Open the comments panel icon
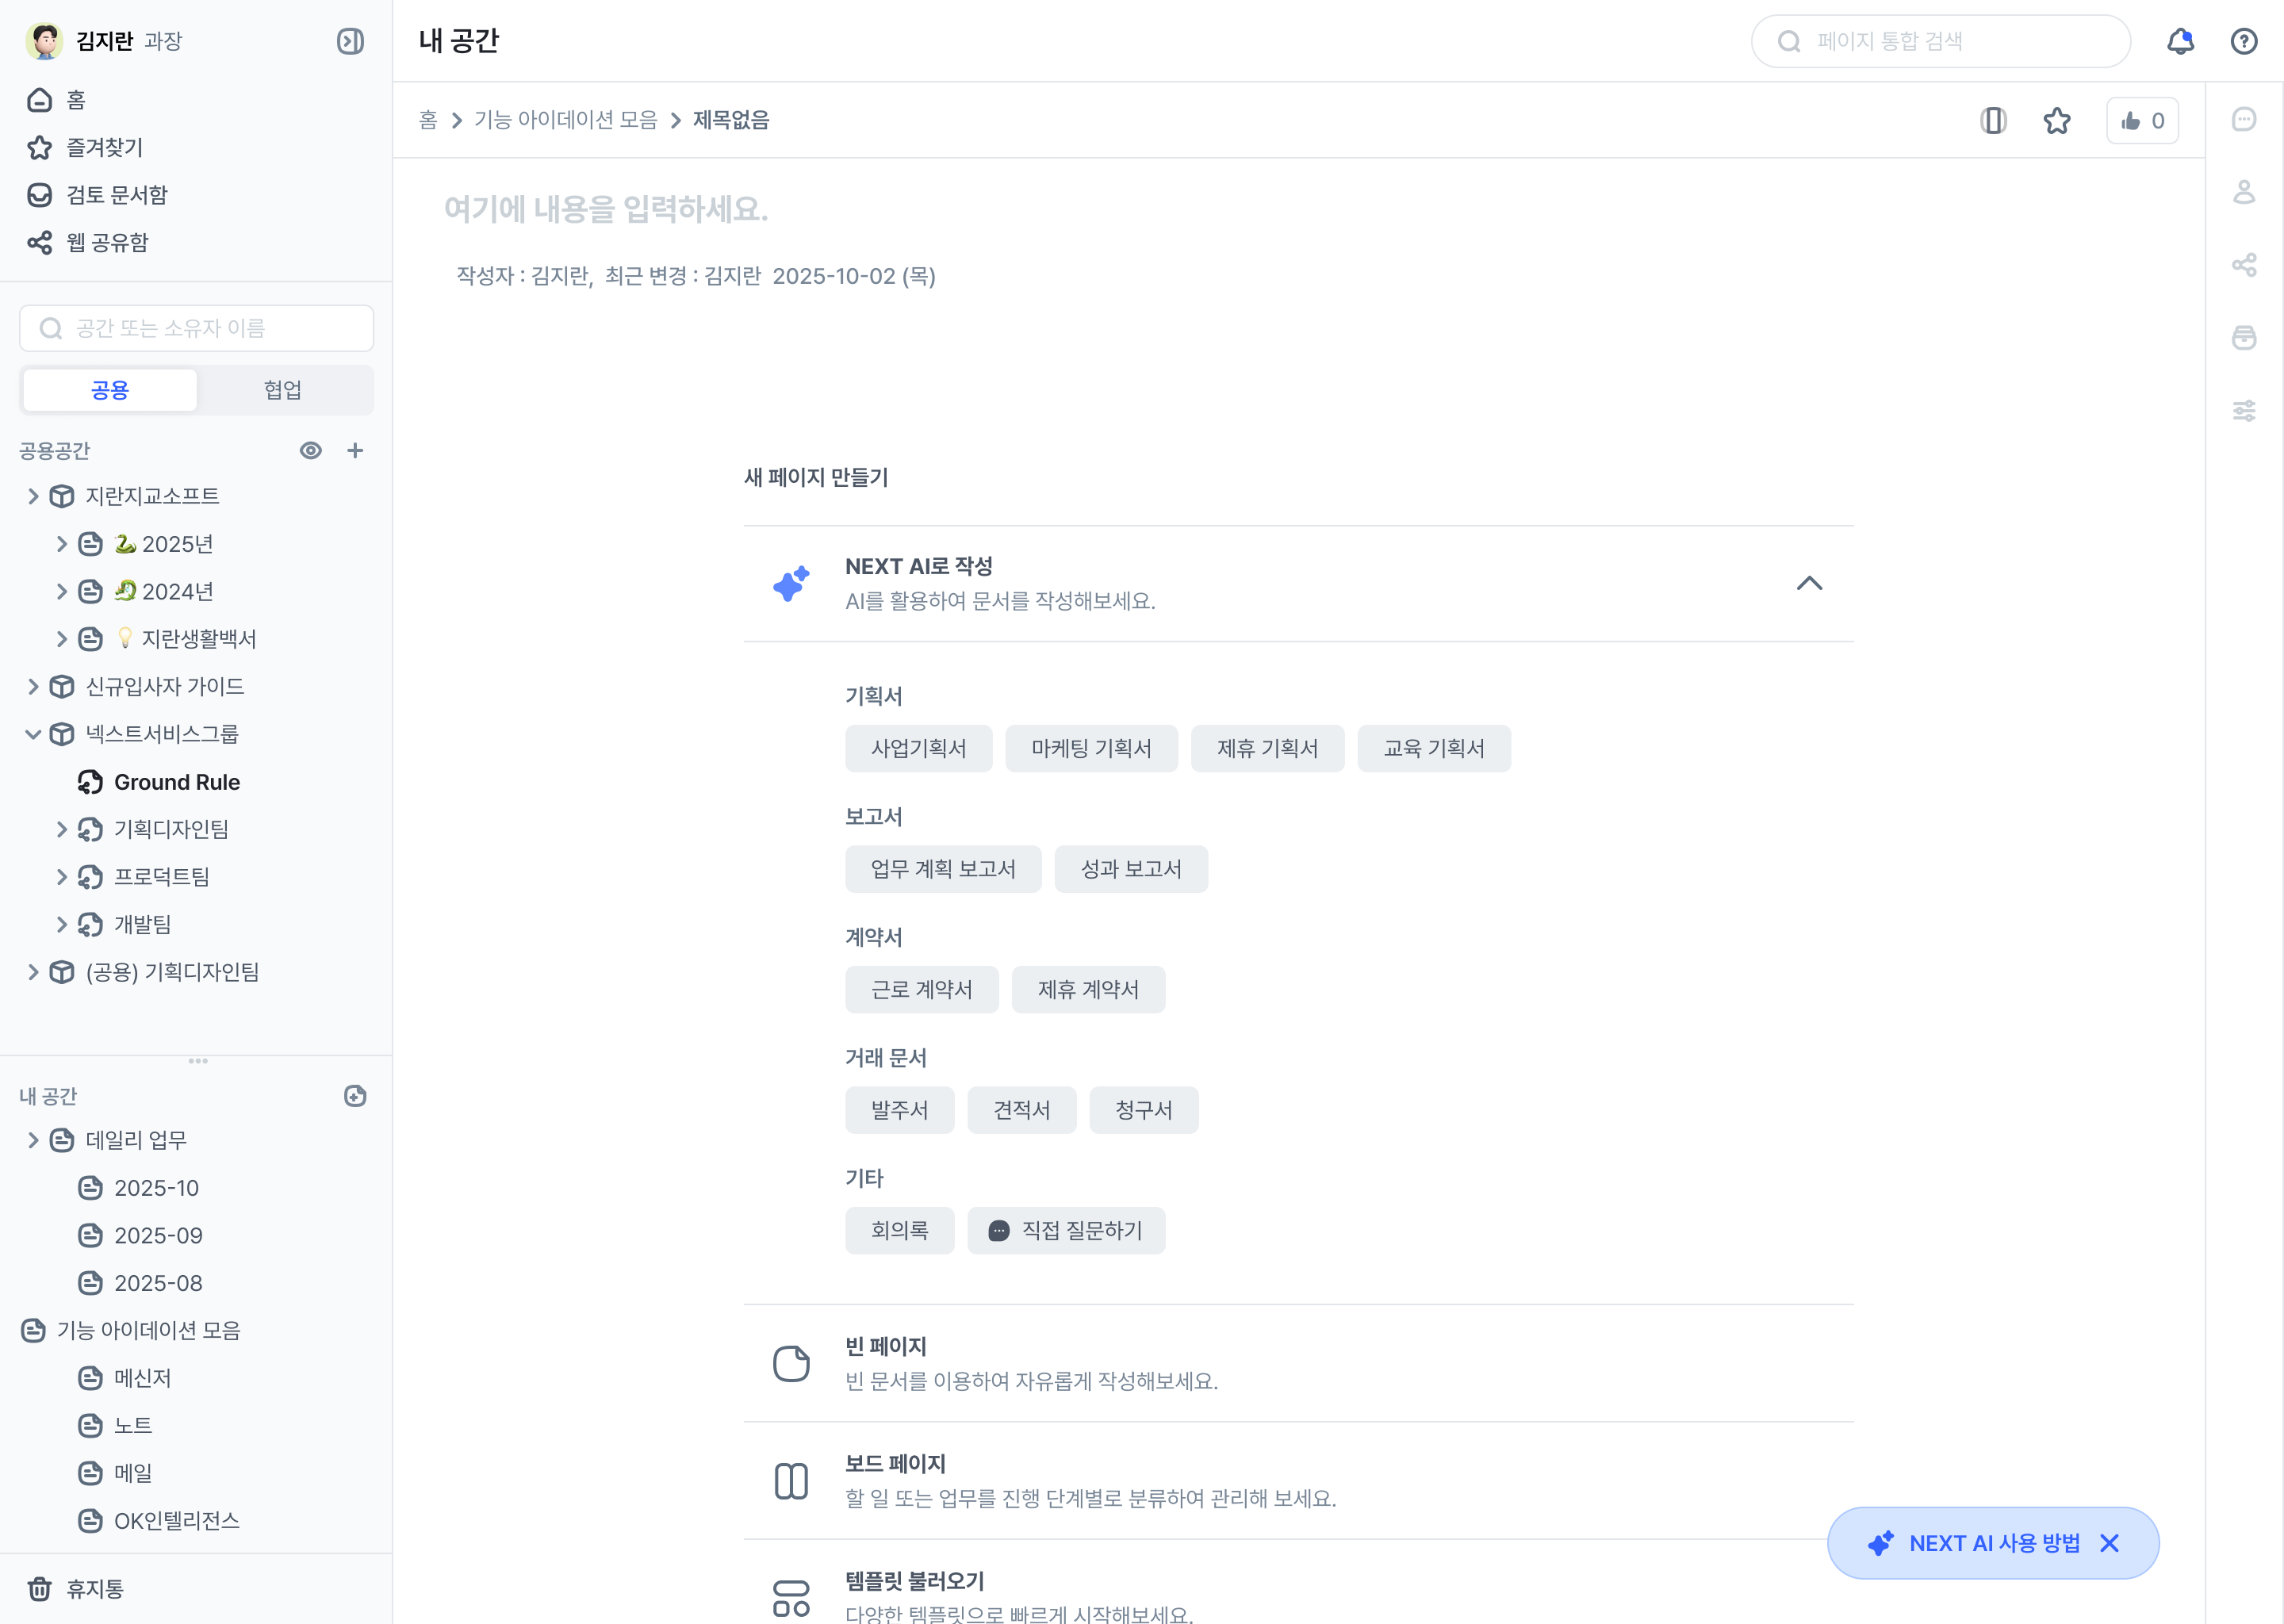 click(2244, 120)
